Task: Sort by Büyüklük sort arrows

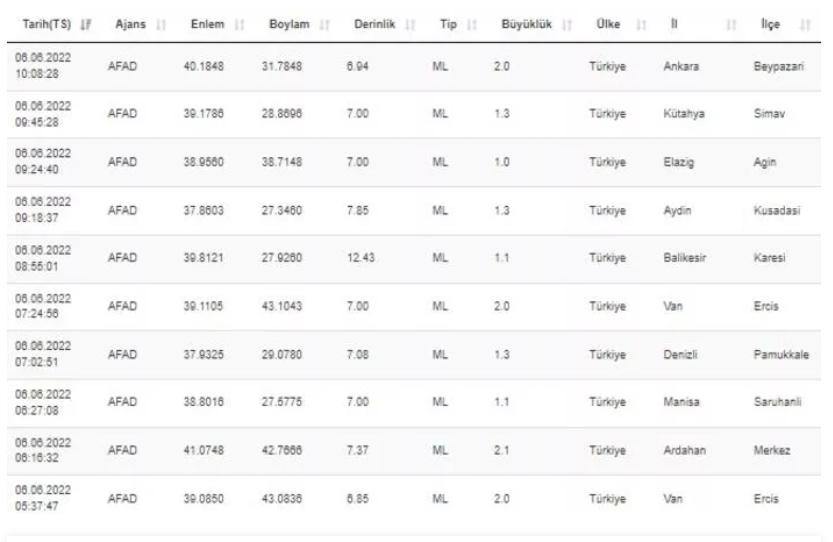Action: 567,24
